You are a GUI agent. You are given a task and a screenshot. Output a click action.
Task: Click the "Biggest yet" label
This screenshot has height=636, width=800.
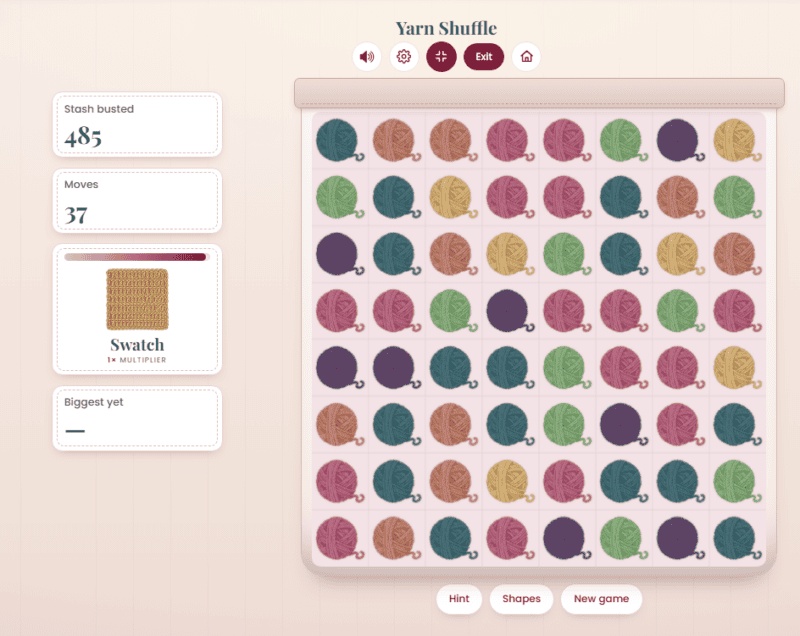point(94,402)
